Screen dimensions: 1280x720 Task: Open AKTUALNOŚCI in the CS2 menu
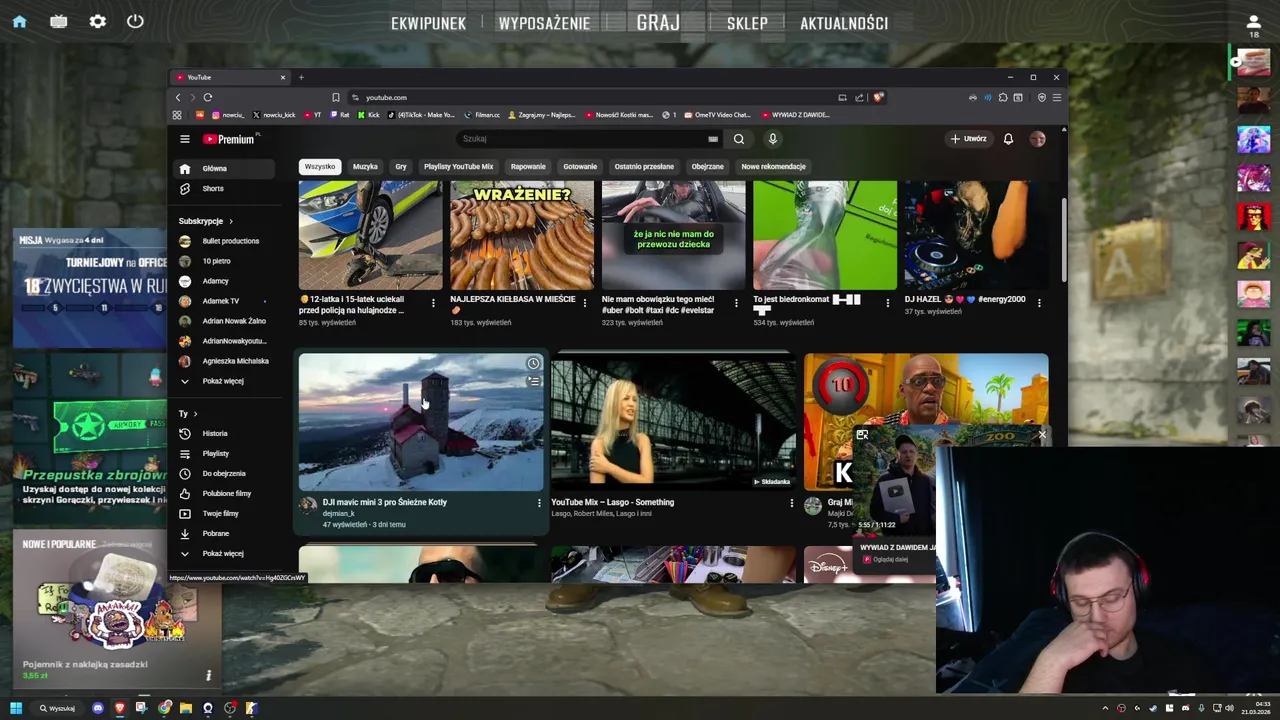844,23
